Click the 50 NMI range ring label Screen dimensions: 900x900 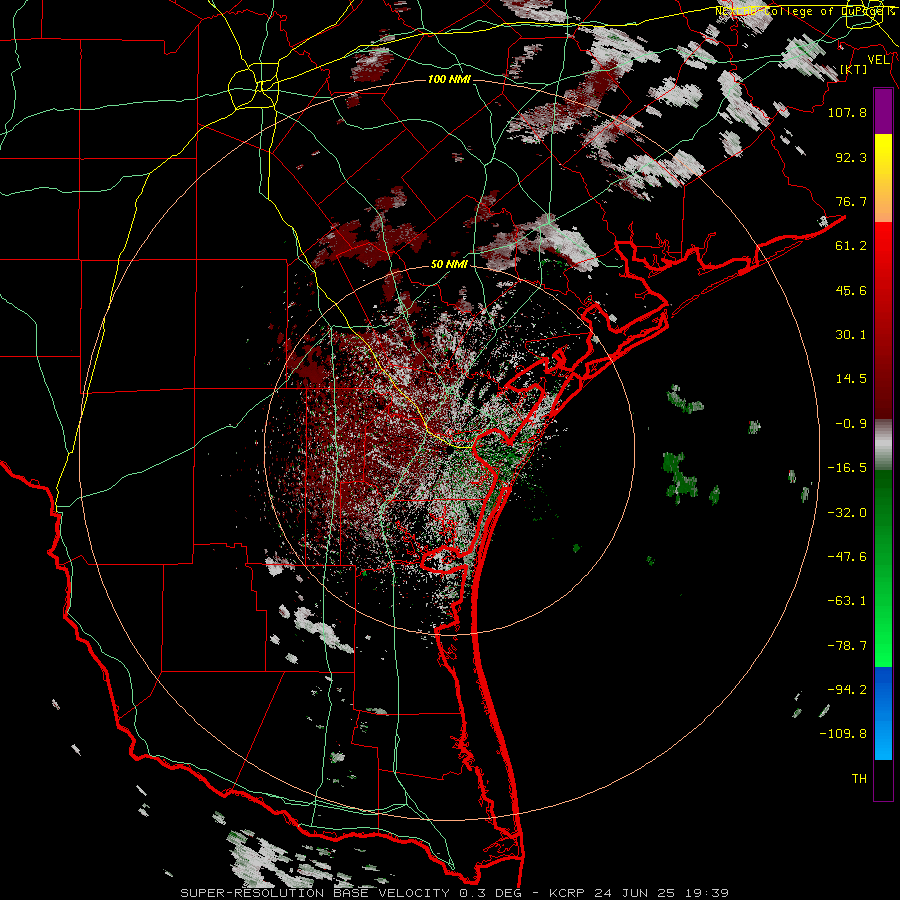(449, 264)
